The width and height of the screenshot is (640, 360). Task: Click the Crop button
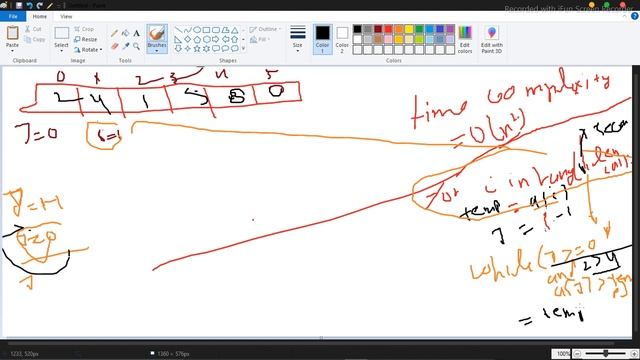(84, 29)
